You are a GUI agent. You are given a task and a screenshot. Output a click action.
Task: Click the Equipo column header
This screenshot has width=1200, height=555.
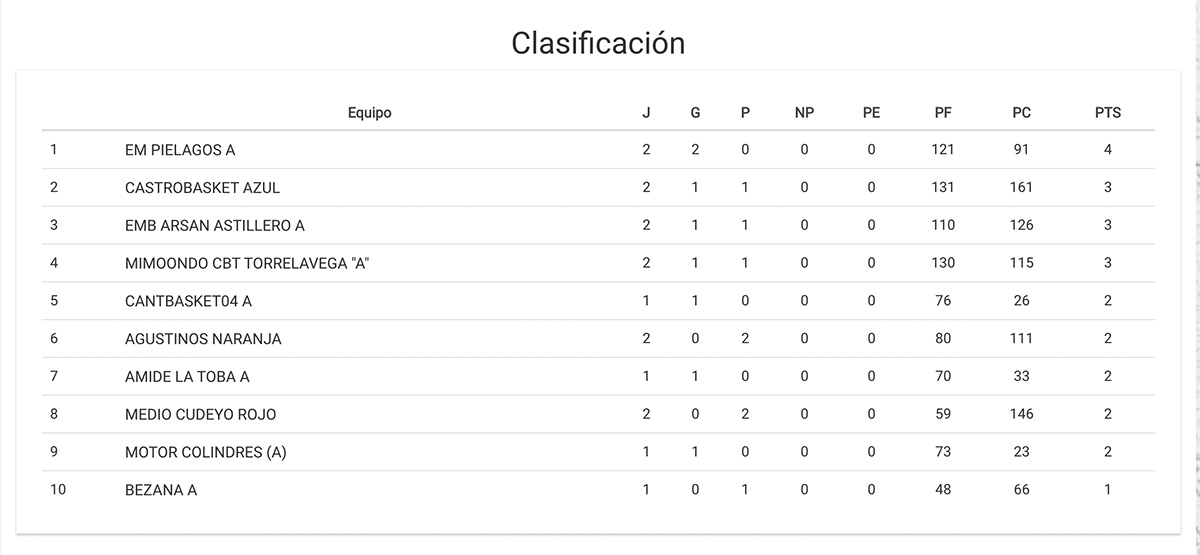[369, 113]
